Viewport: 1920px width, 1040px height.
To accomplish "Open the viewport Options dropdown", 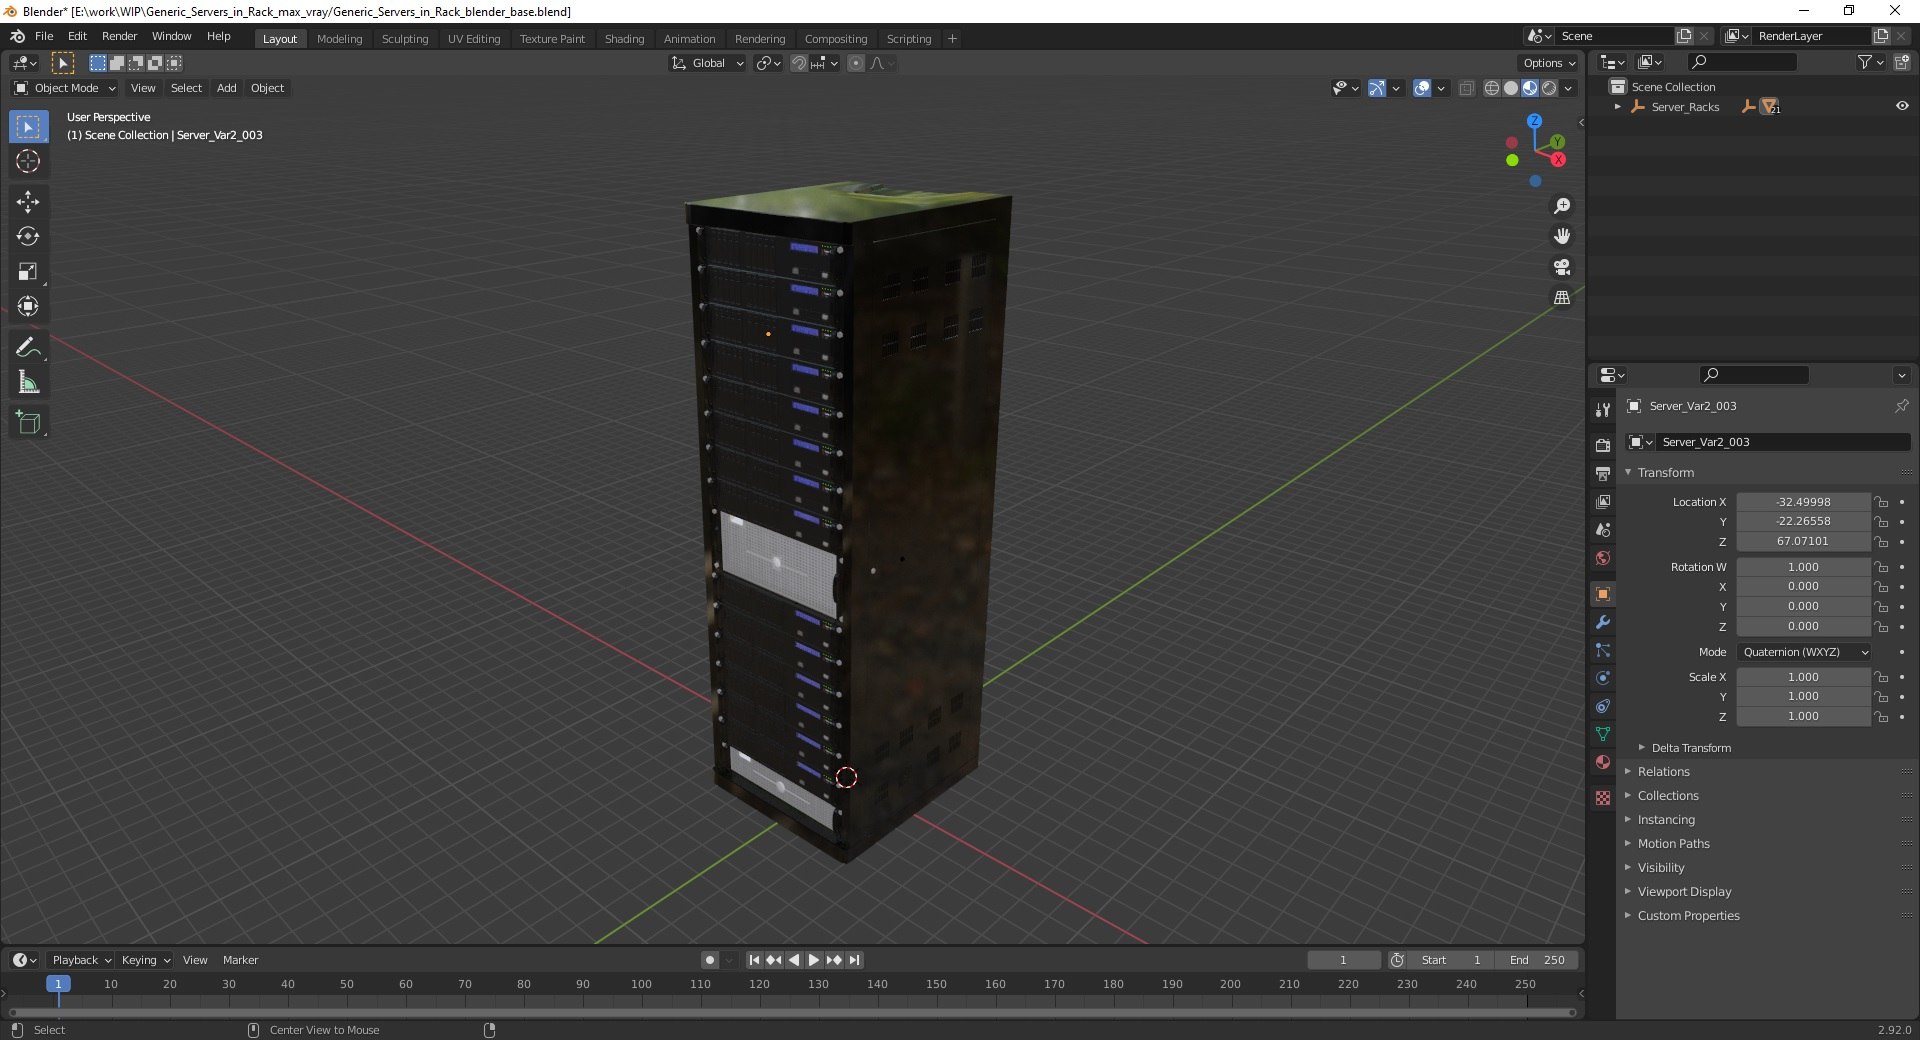I will click(x=1548, y=63).
